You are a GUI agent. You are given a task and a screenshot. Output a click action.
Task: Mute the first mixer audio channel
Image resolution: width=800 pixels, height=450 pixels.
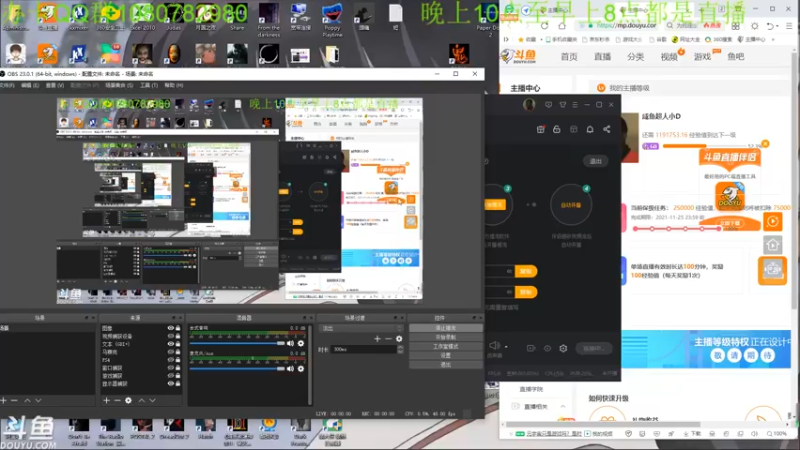click(x=290, y=343)
